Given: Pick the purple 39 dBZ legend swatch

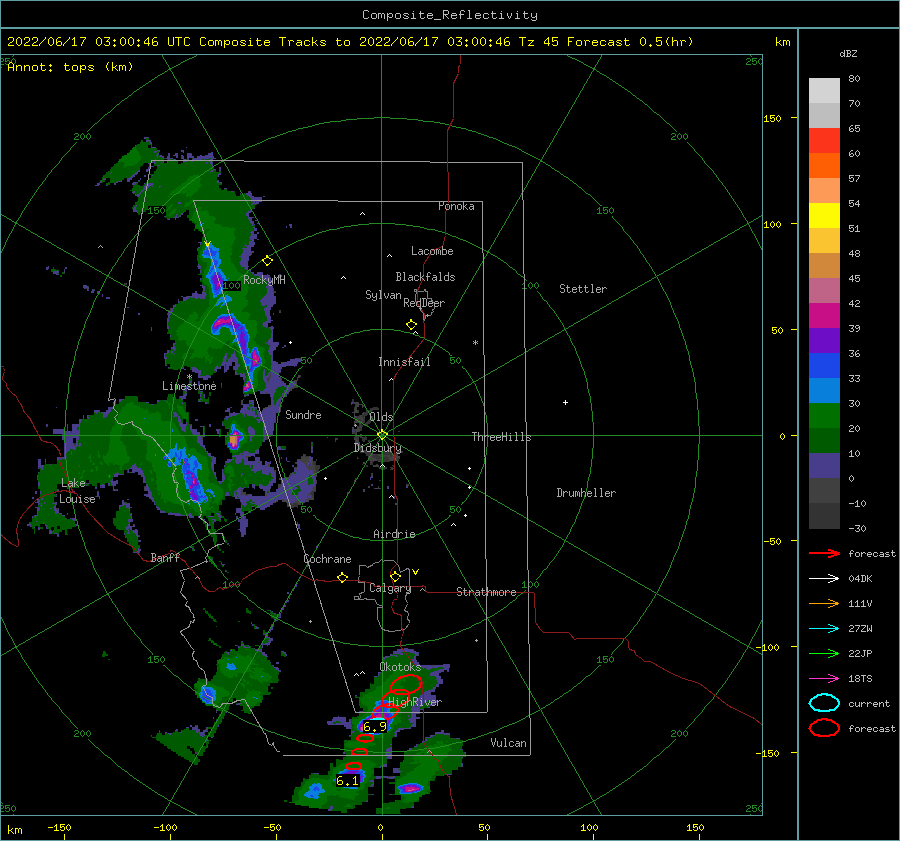Looking at the screenshot, I should [x=824, y=341].
